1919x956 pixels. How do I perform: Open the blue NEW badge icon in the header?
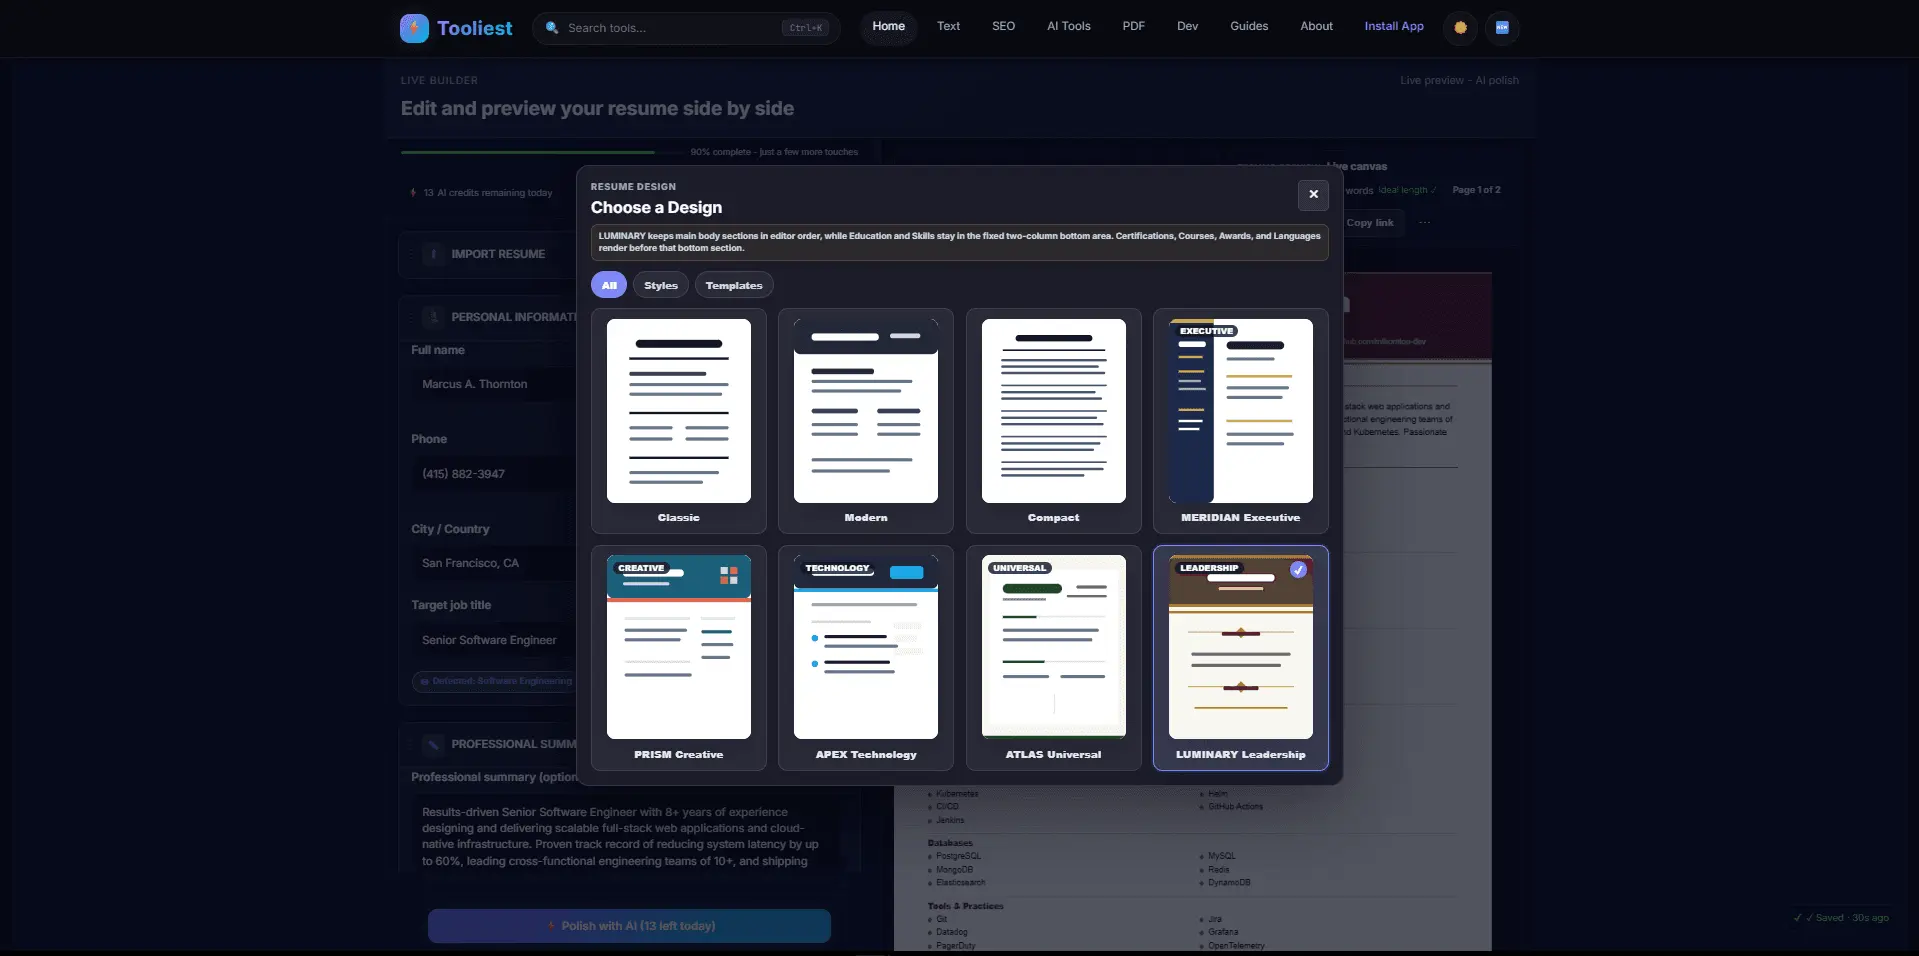[1502, 28]
